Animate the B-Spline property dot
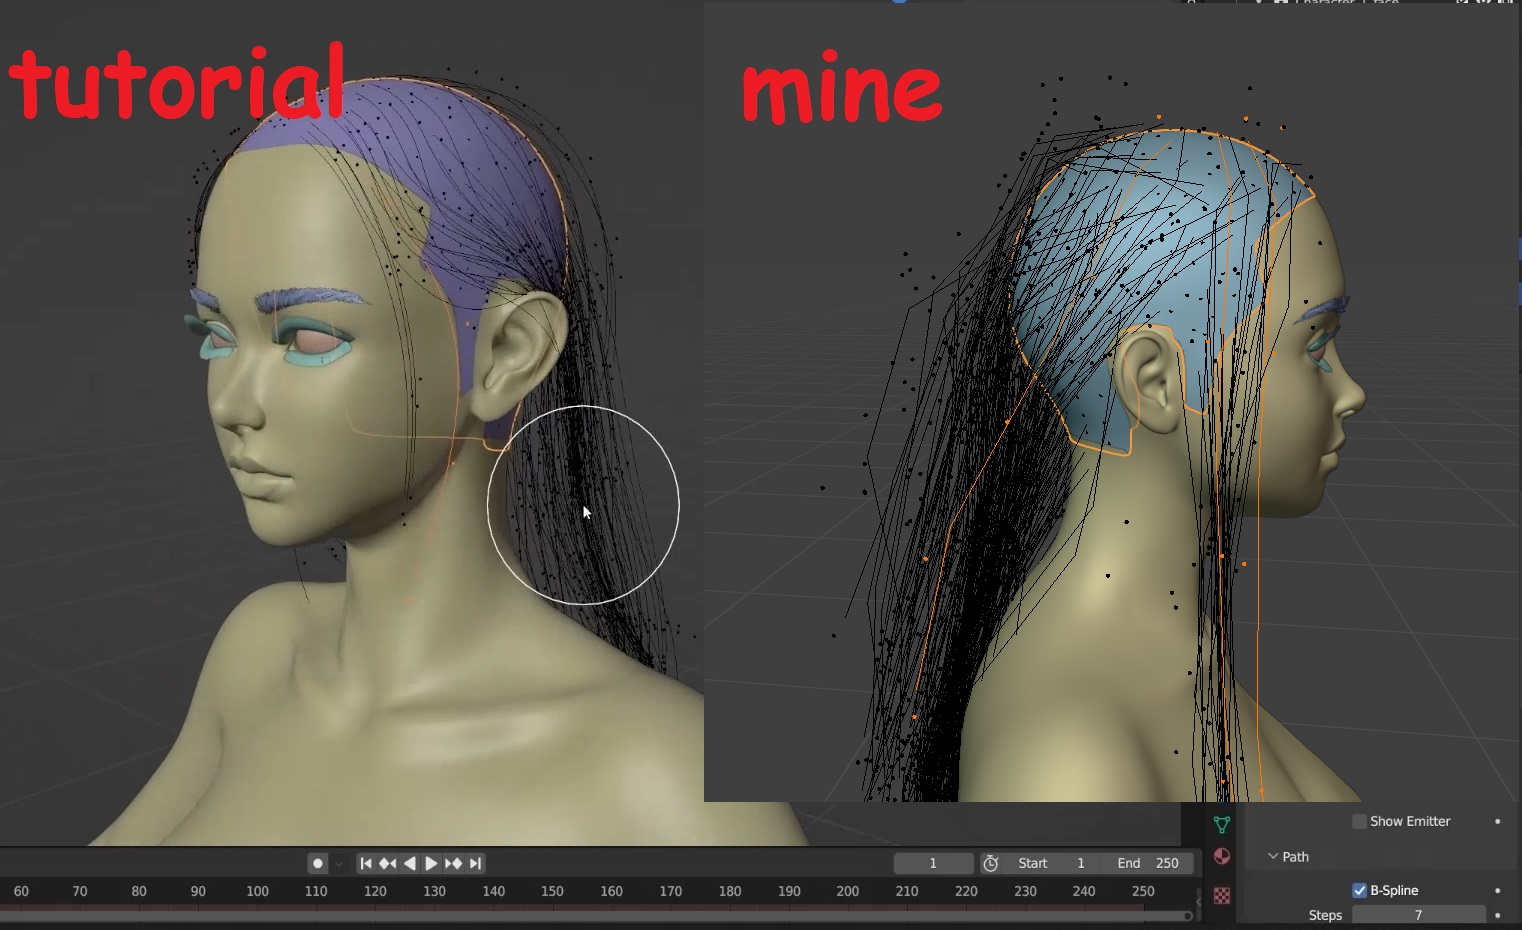This screenshot has width=1522, height=930. (x=1497, y=890)
